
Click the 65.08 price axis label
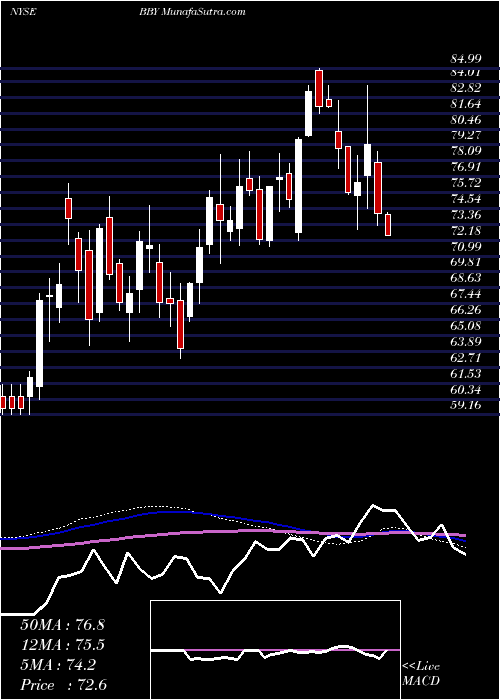465,325
